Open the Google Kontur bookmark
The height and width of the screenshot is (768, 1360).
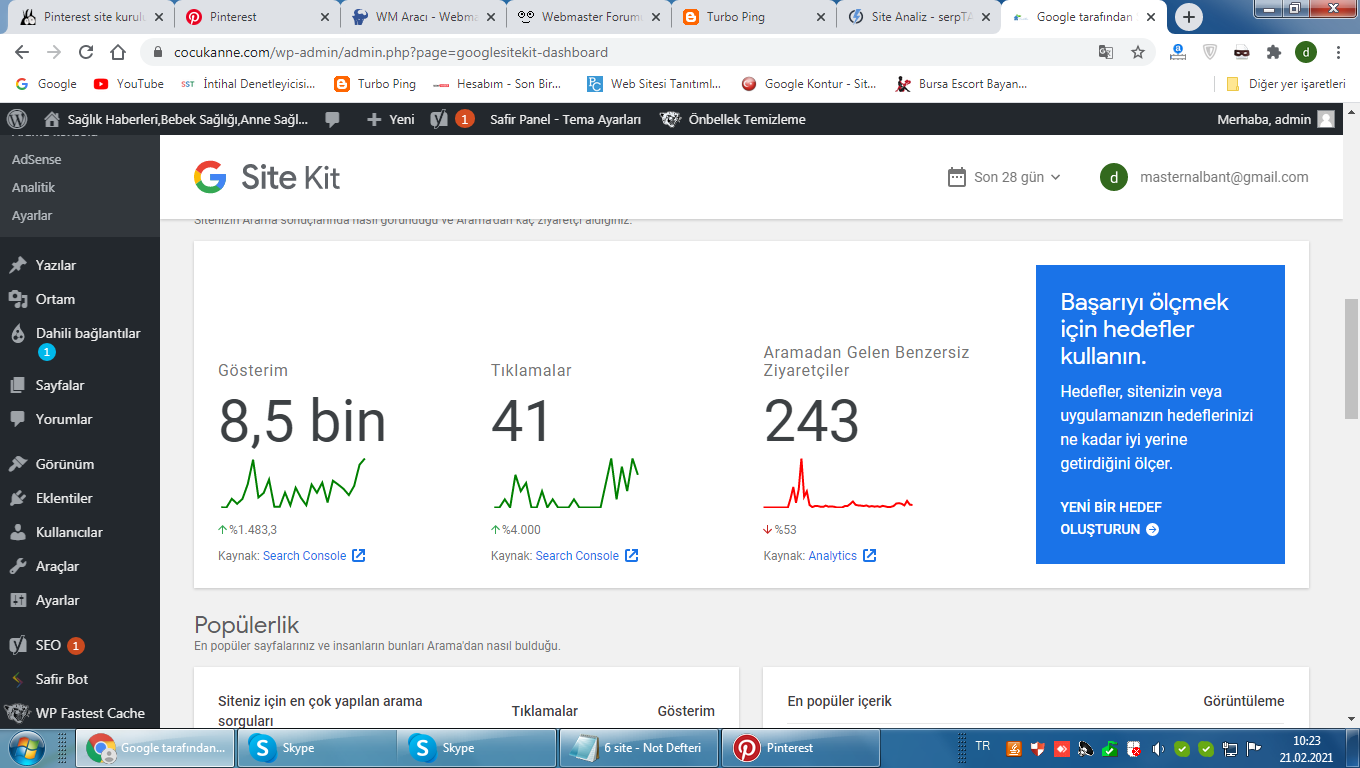coord(809,84)
